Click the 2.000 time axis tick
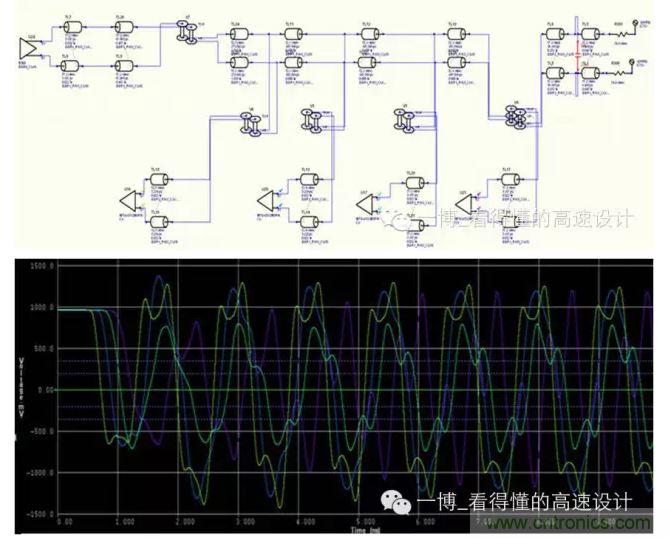The width and height of the screenshot is (670, 538). tap(184, 522)
